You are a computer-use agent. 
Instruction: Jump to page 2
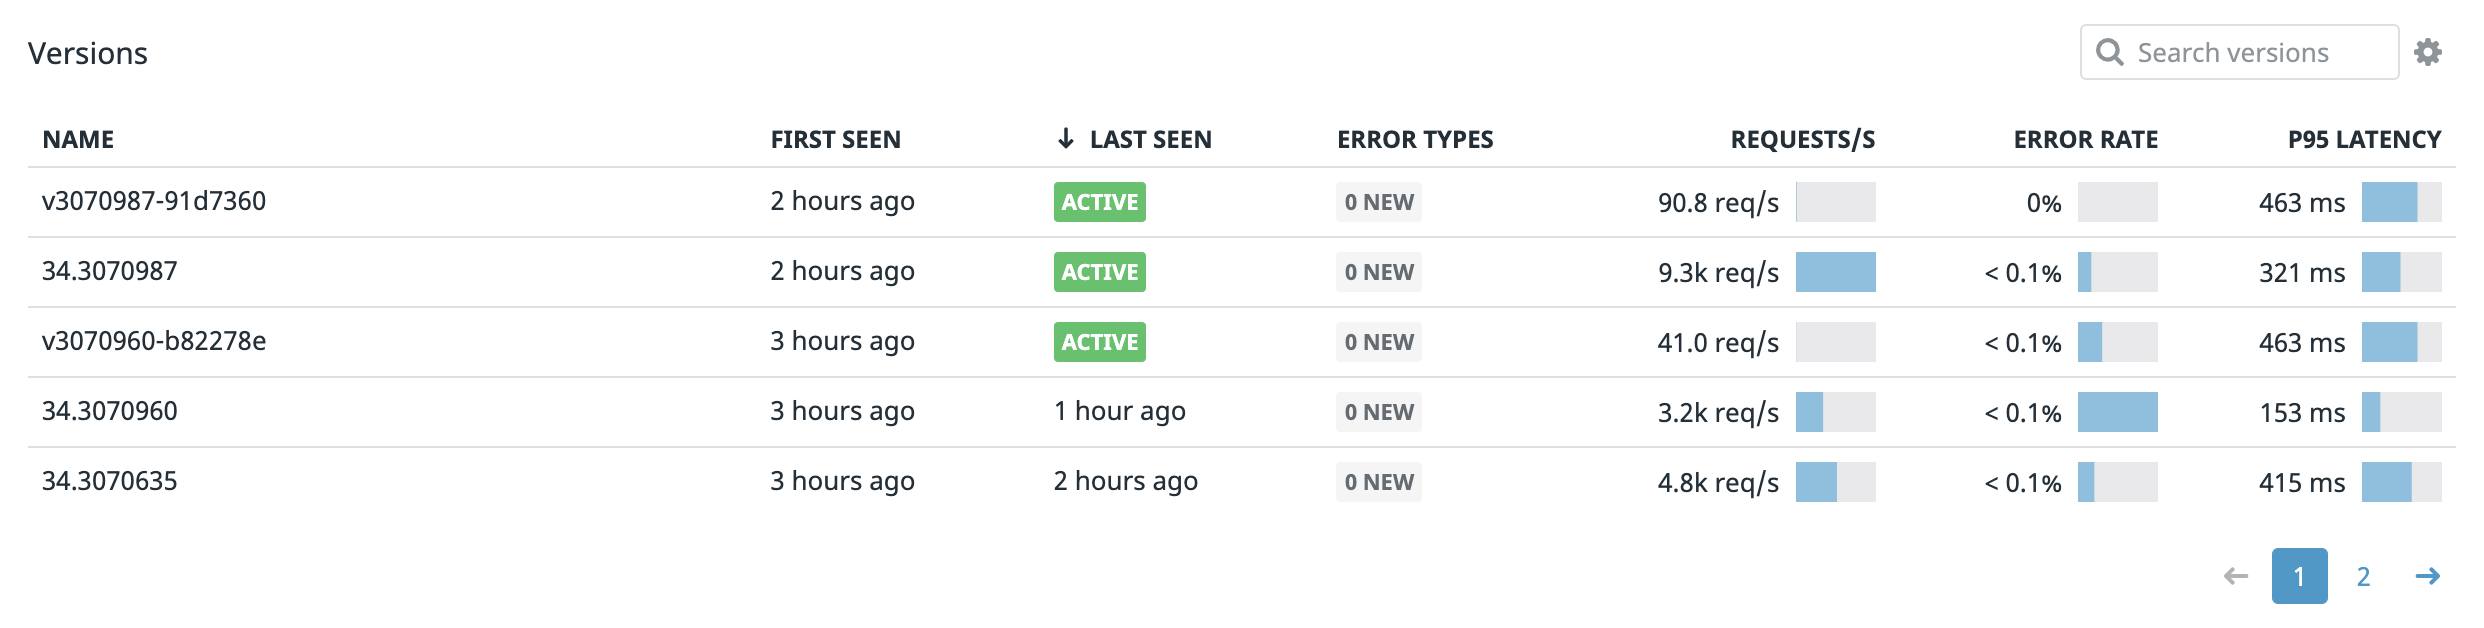coord(2363,576)
